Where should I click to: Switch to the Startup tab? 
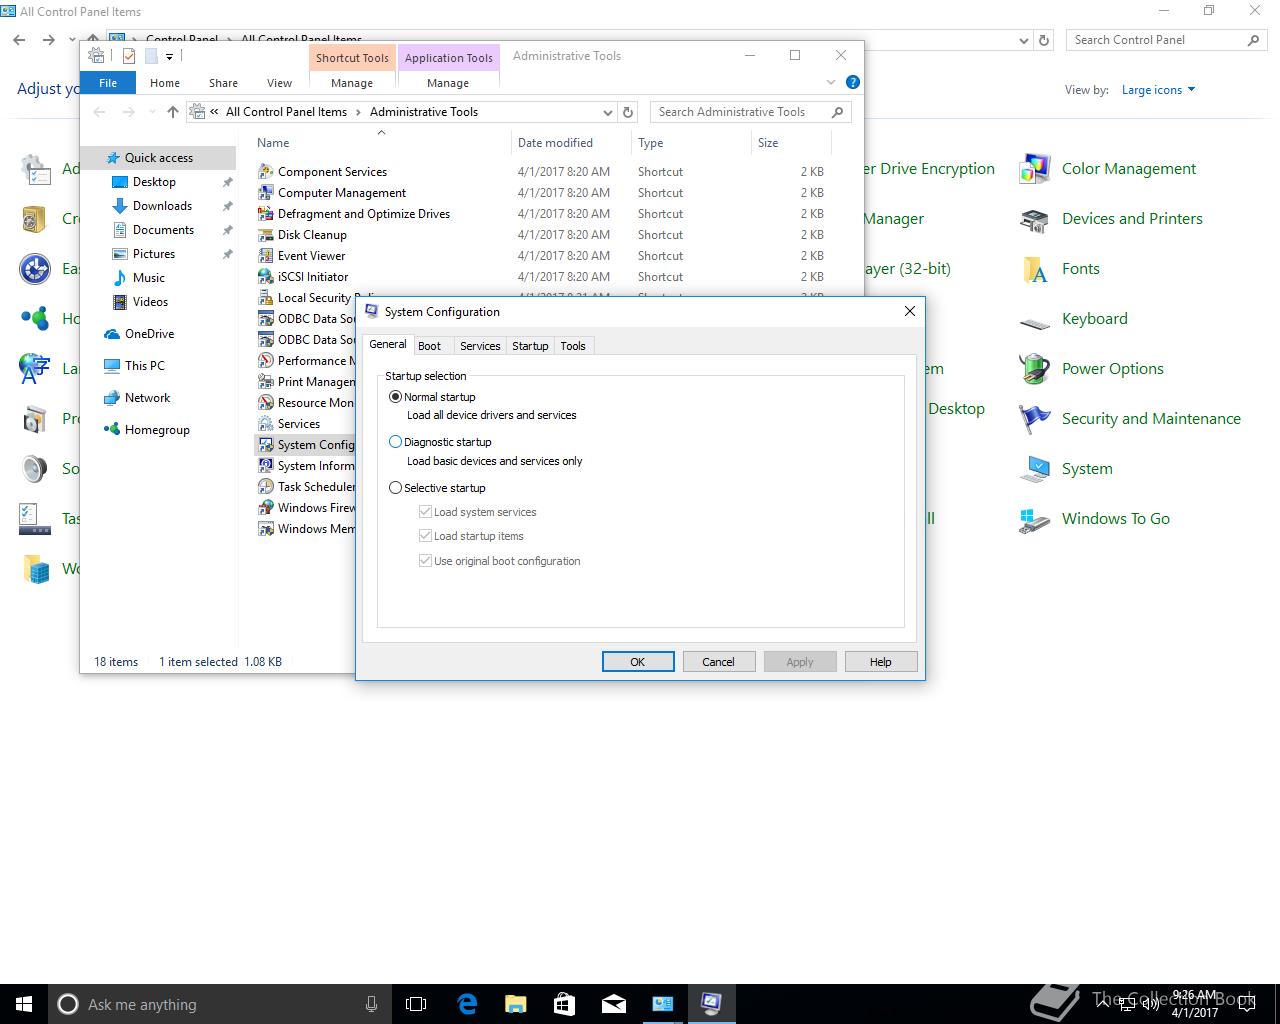[x=530, y=346]
